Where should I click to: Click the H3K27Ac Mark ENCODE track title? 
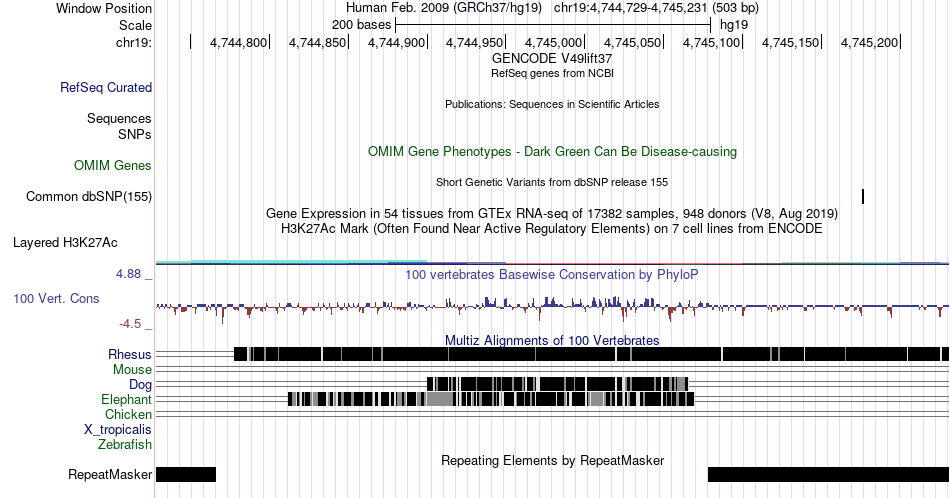coord(552,228)
